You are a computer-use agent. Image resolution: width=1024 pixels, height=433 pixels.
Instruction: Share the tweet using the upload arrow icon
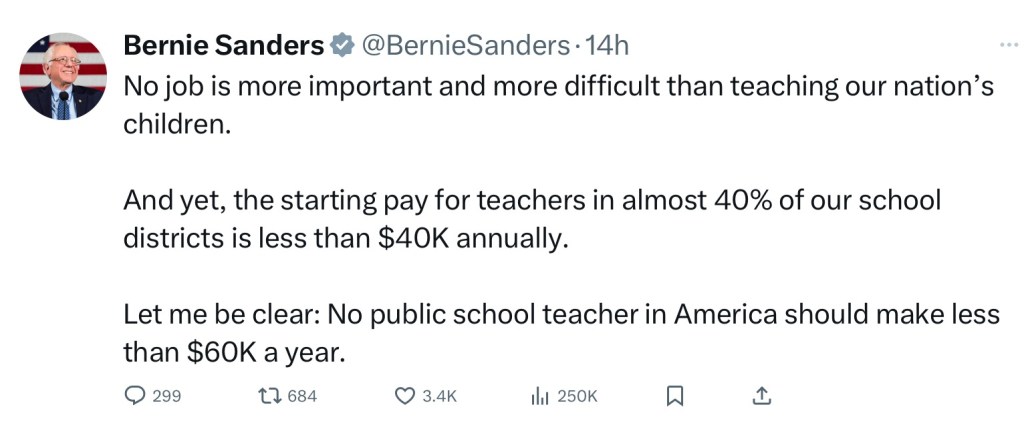point(761,396)
